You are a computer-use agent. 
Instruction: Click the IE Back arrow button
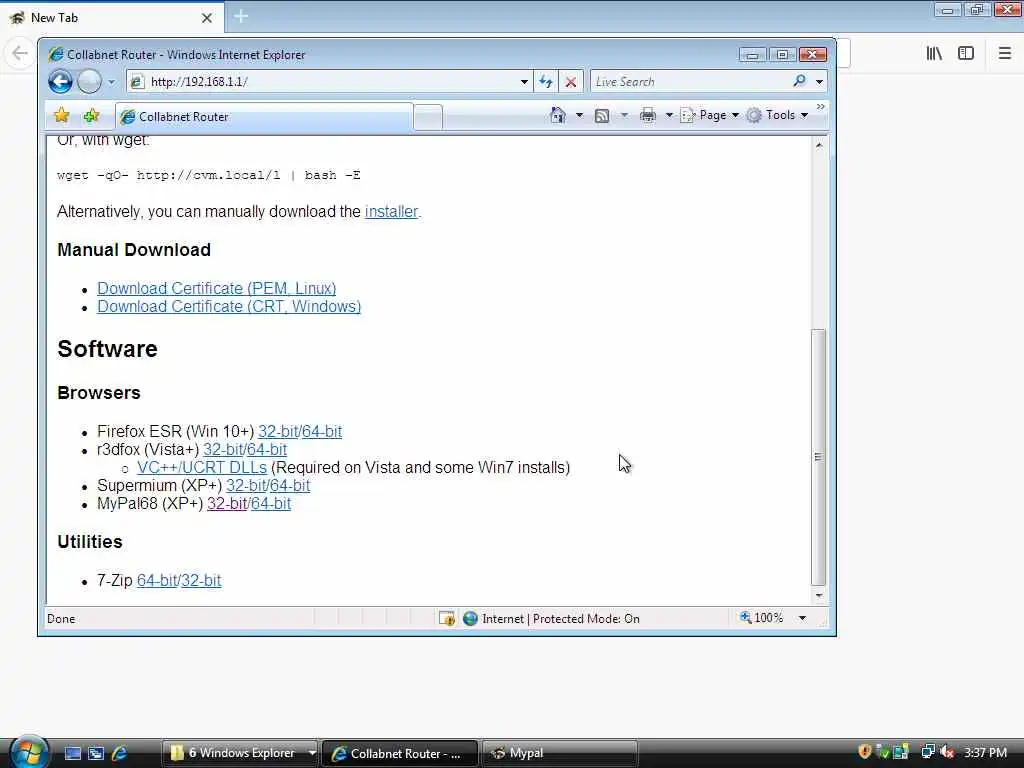pyautogui.click(x=60, y=82)
